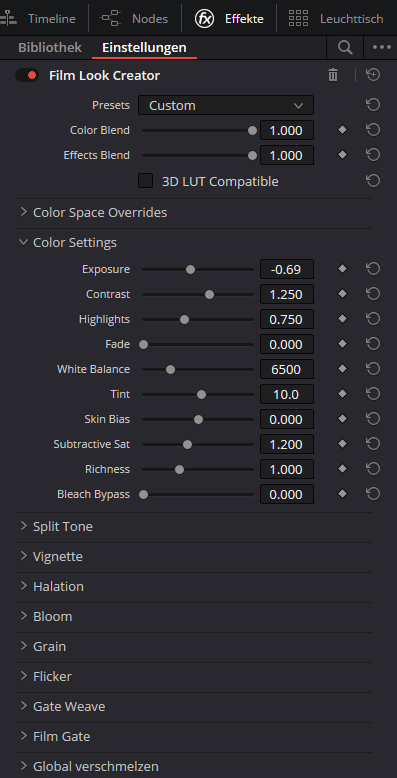Image resolution: width=397 pixels, height=778 pixels.
Task: Click the Tint value field 10.0
Action: tap(287, 394)
